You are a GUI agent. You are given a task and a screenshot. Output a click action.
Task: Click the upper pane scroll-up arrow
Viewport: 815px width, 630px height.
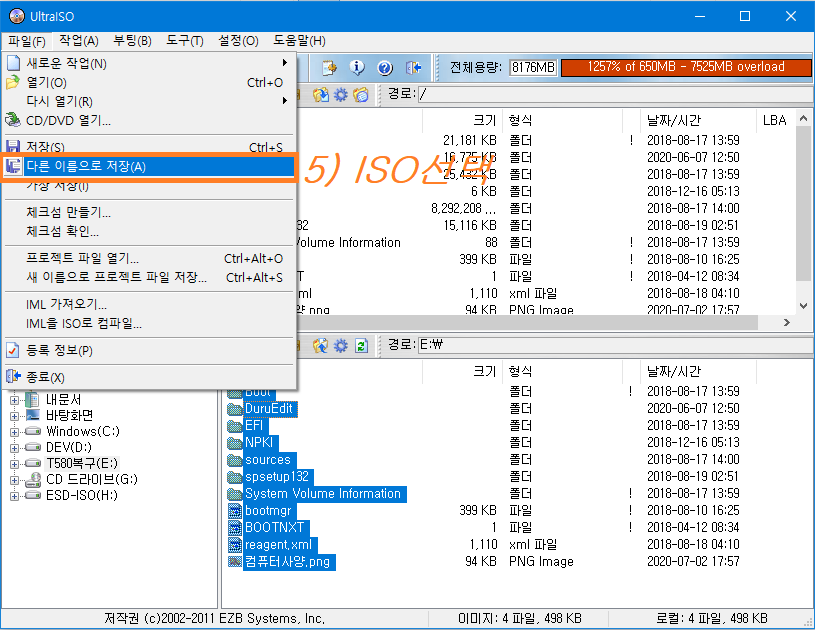coord(803,118)
